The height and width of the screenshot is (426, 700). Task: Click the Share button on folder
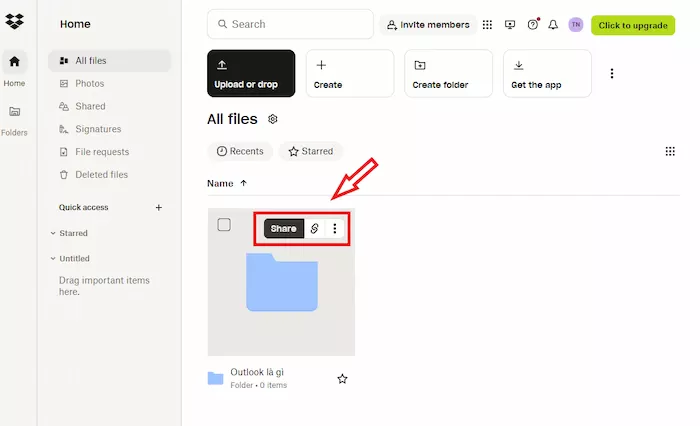click(x=283, y=229)
